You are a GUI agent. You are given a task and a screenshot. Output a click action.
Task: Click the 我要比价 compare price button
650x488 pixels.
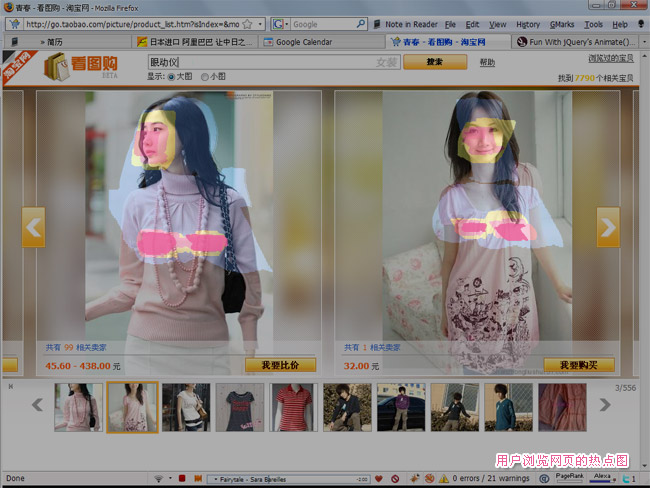tap(280, 365)
